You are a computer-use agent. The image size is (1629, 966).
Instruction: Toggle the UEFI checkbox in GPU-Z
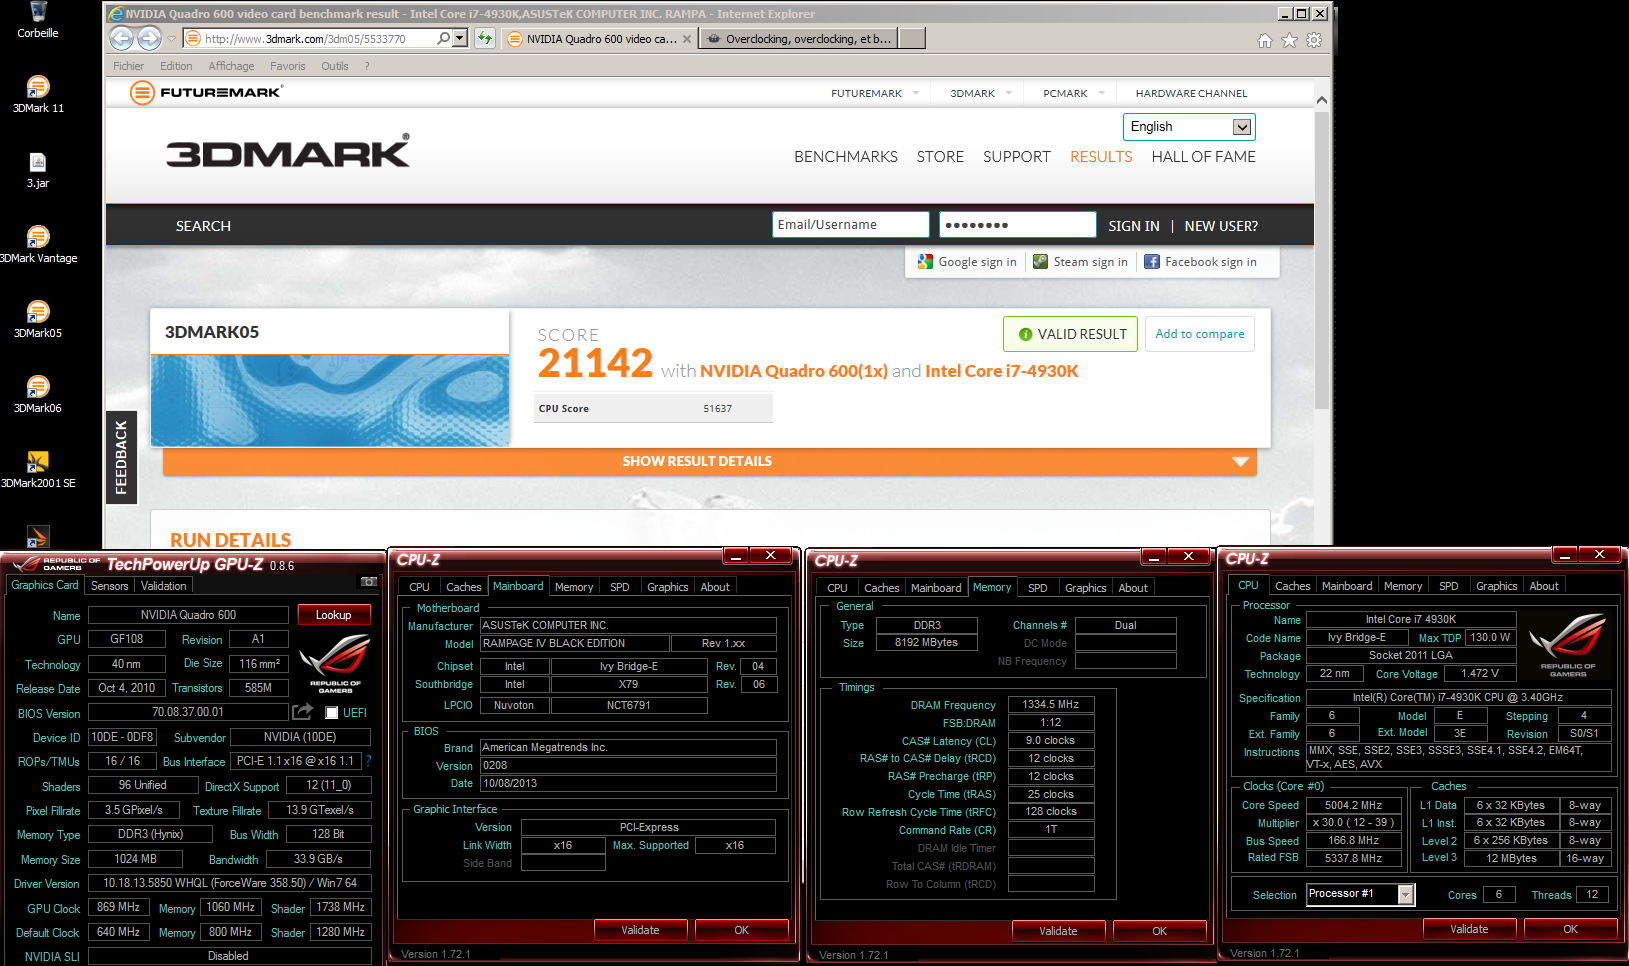pos(332,713)
